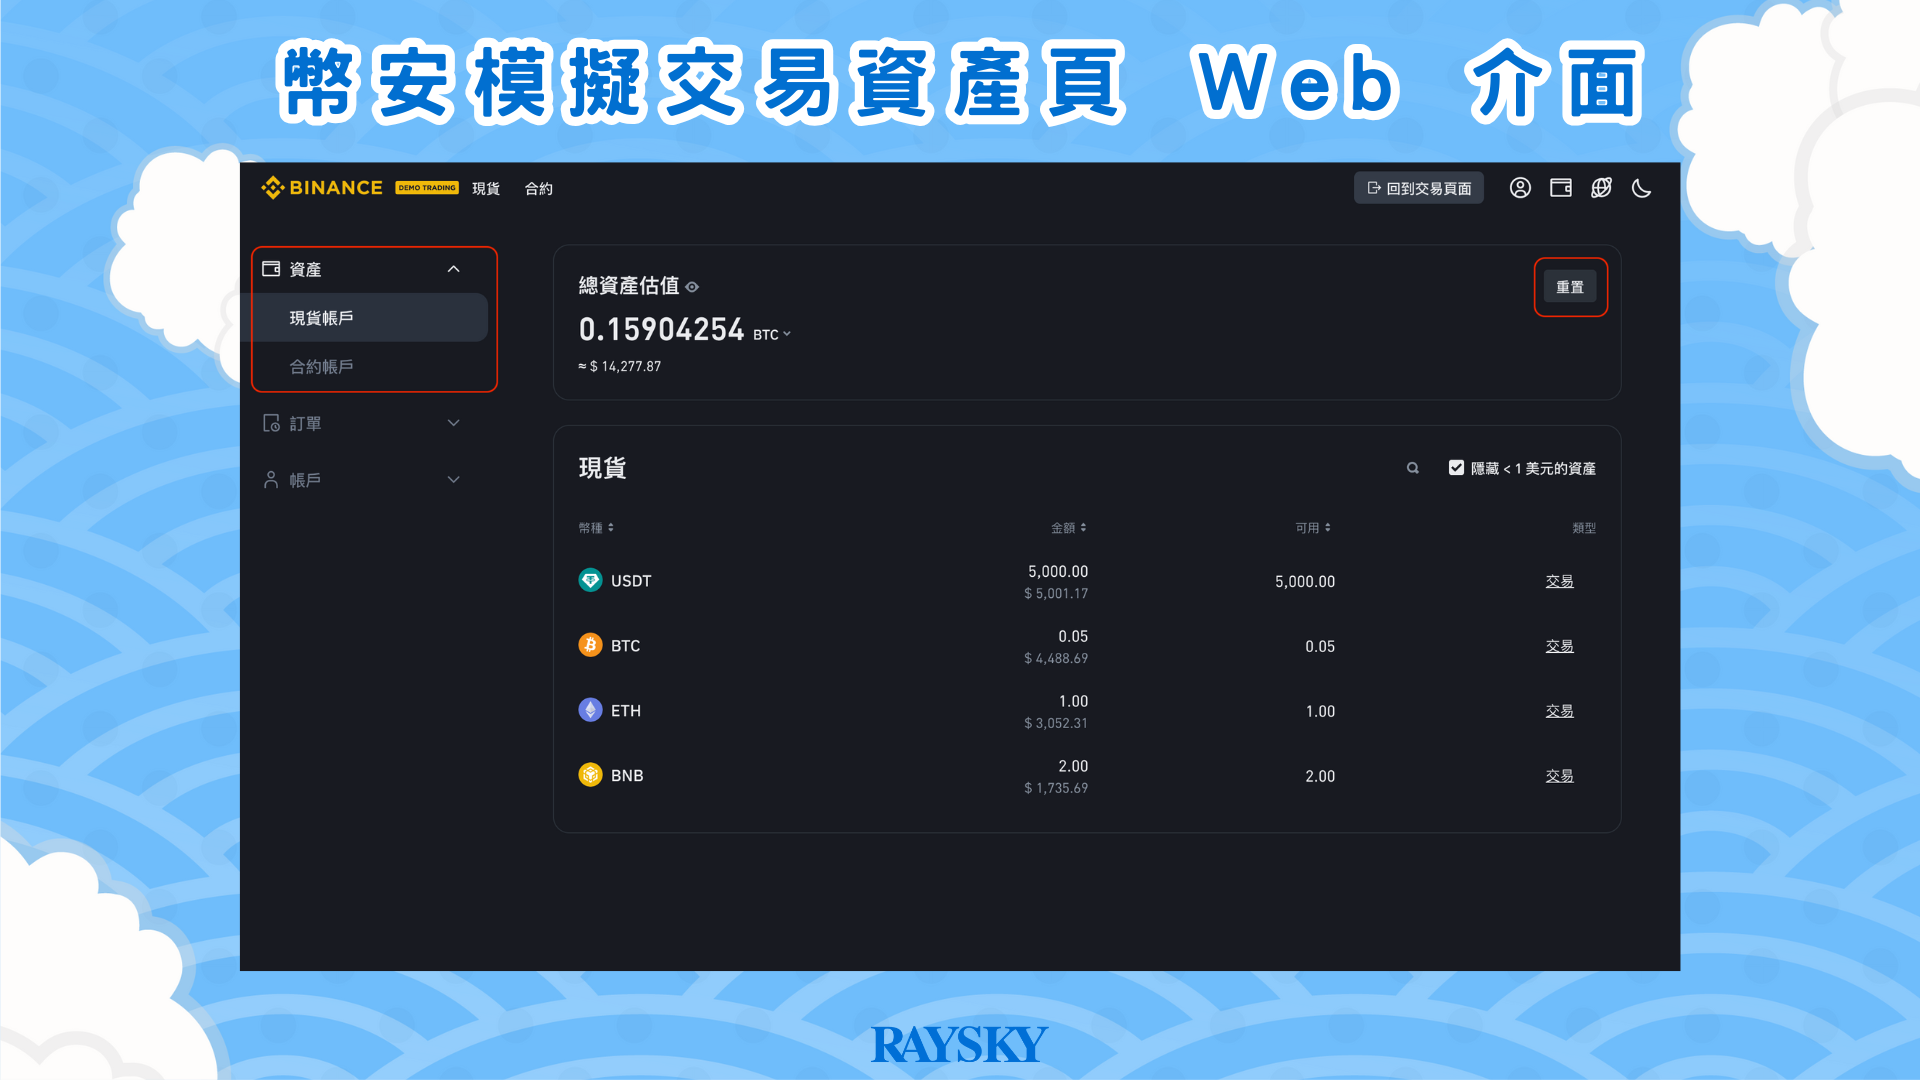
Task: Click BNB available 2.00 value
Action: [x=1320, y=777]
